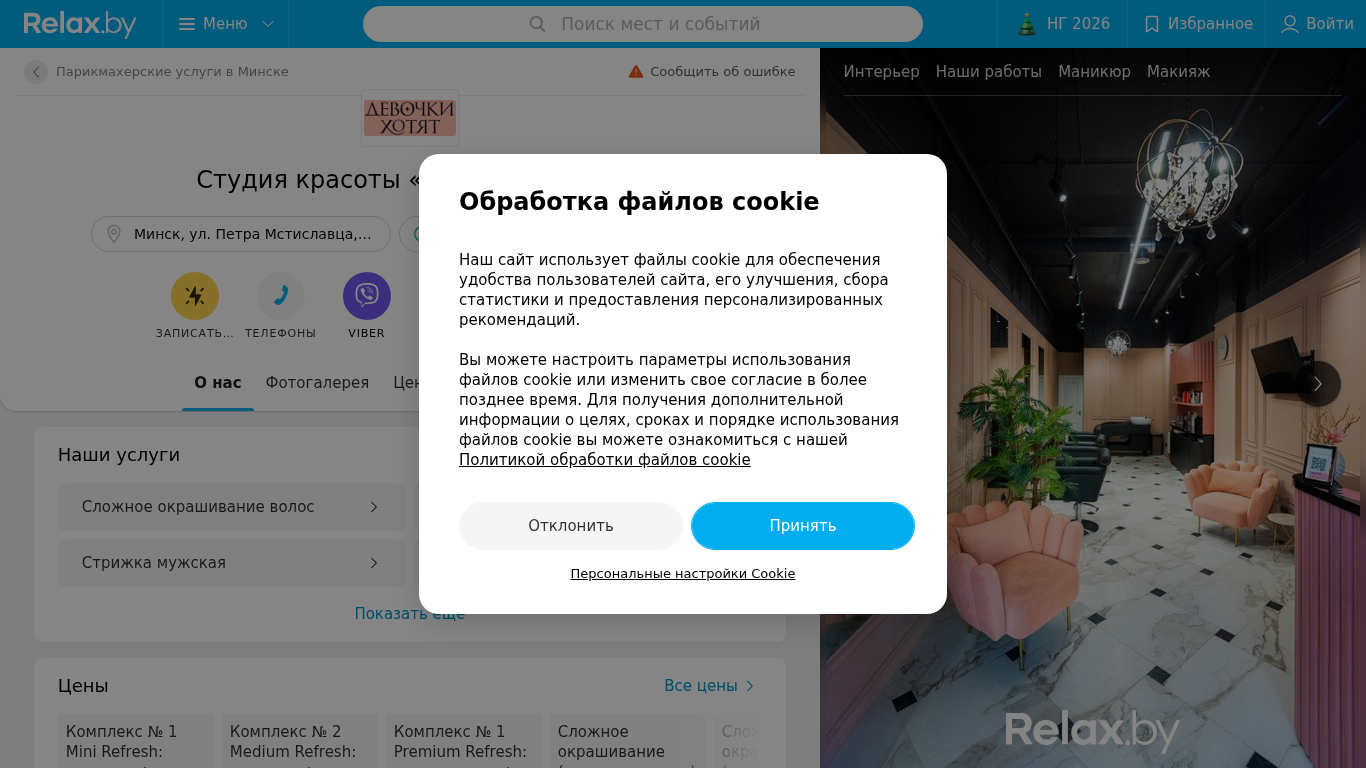
Task: Select the О нас tab
Action: point(218,383)
